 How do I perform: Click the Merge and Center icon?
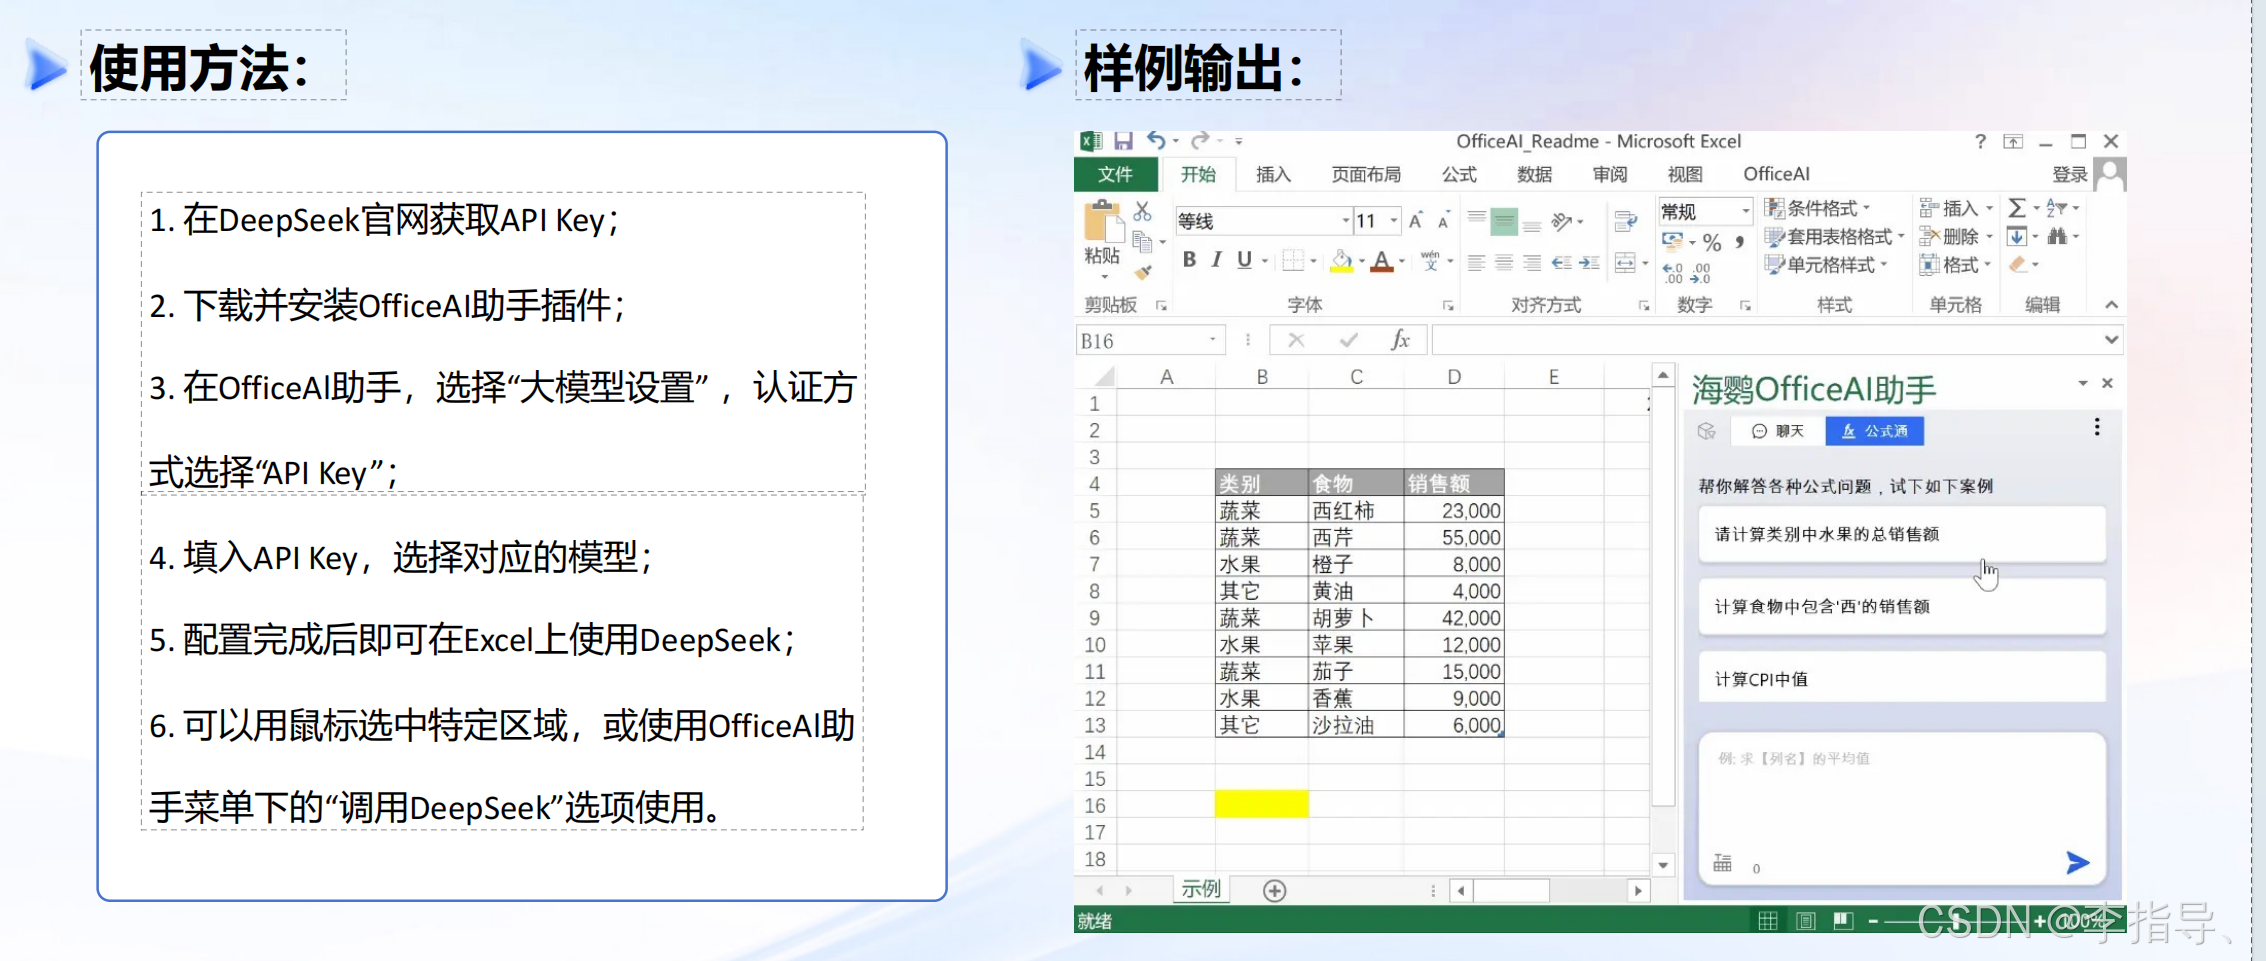click(x=1625, y=263)
